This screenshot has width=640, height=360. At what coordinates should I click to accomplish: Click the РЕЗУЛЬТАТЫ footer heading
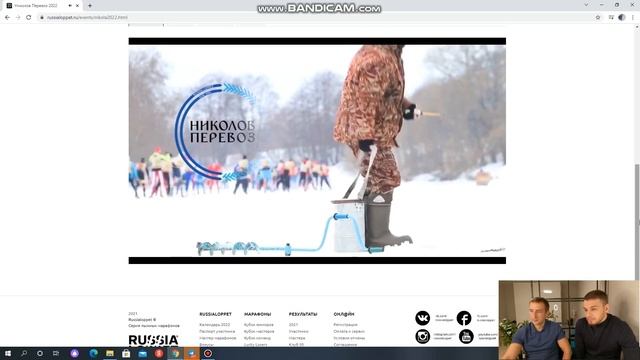pyautogui.click(x=303, y=314)
